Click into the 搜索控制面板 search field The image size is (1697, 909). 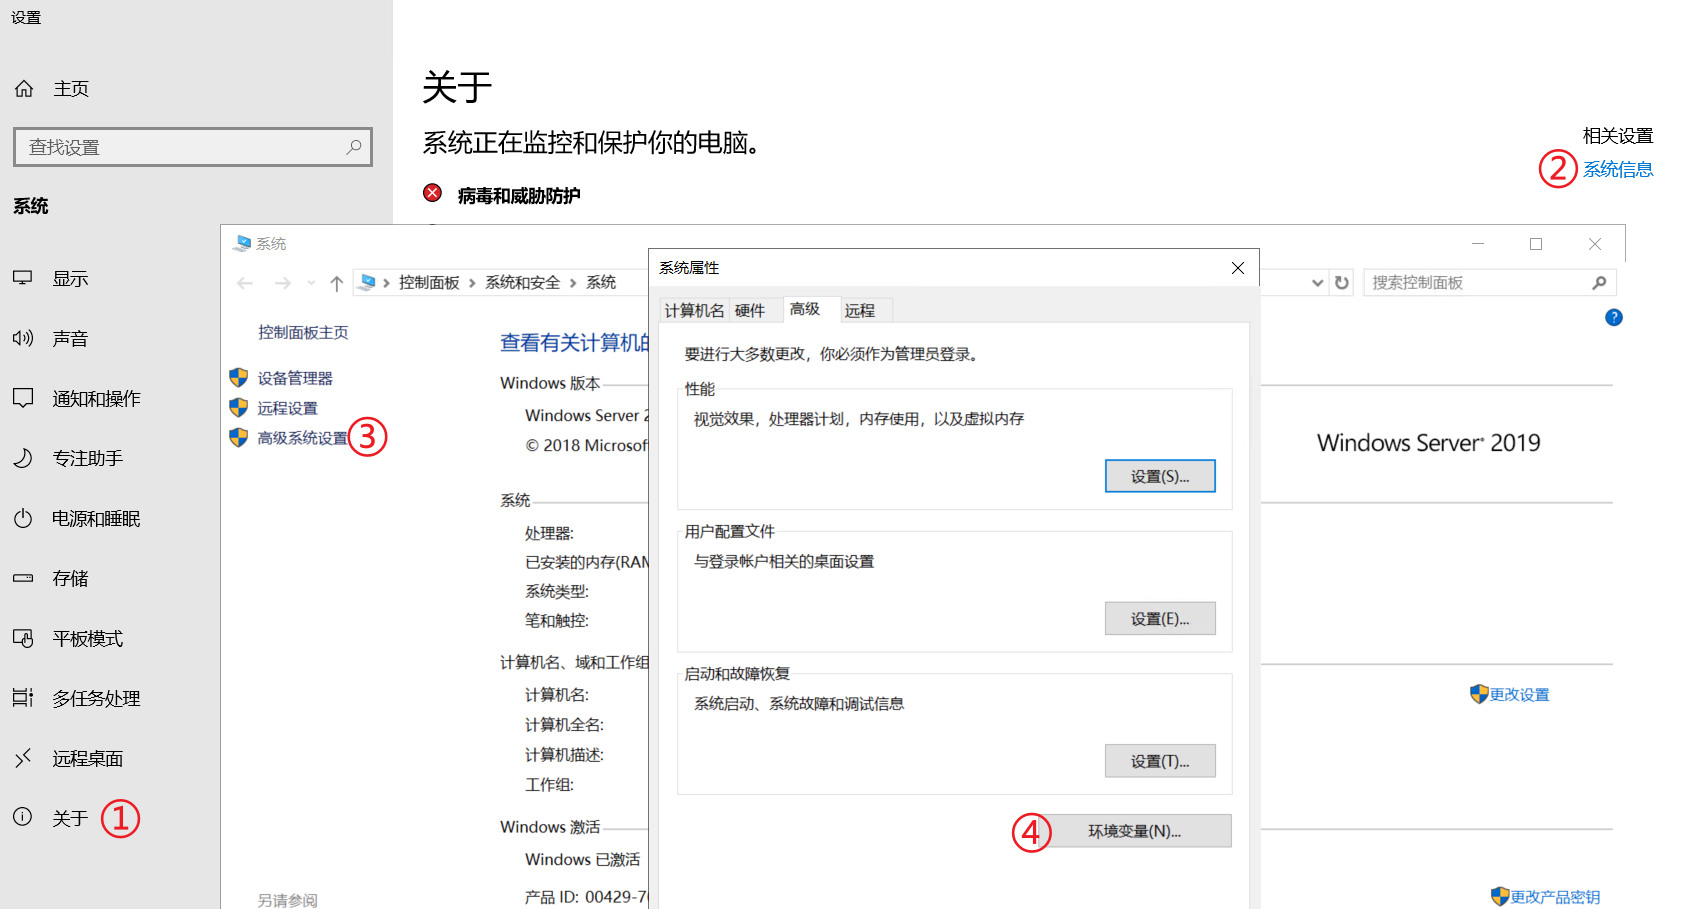click(1490, 283)
